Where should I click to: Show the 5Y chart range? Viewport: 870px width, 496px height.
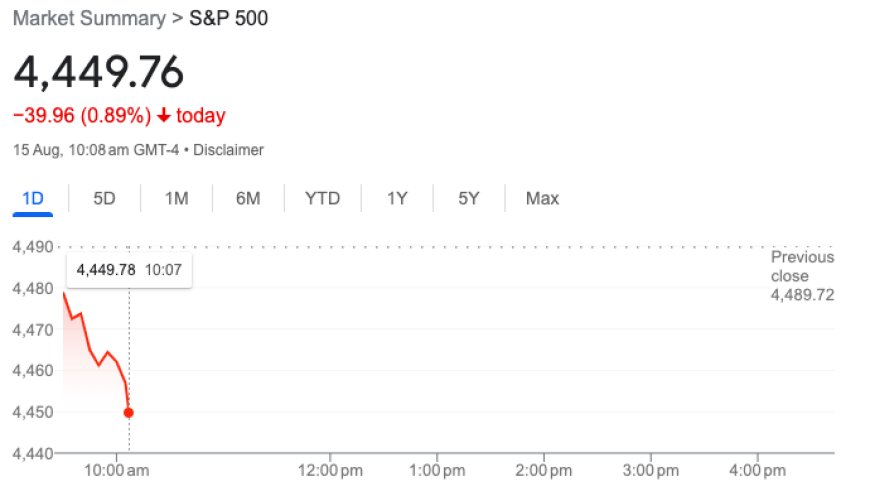click(469, 198)
